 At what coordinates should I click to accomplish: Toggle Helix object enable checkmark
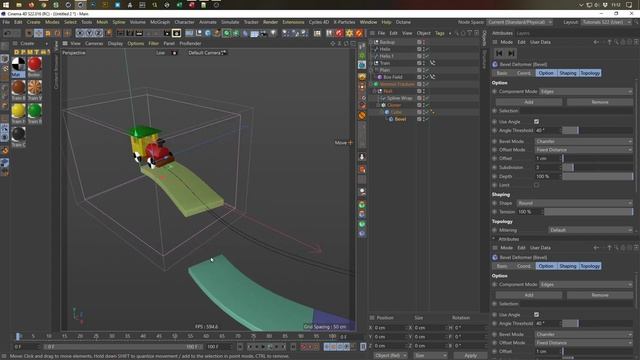click(x=427, y=49)
